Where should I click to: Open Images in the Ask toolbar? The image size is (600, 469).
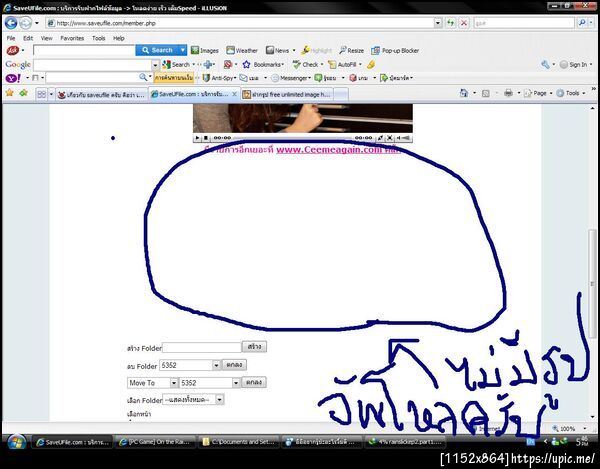pos(205,50)
